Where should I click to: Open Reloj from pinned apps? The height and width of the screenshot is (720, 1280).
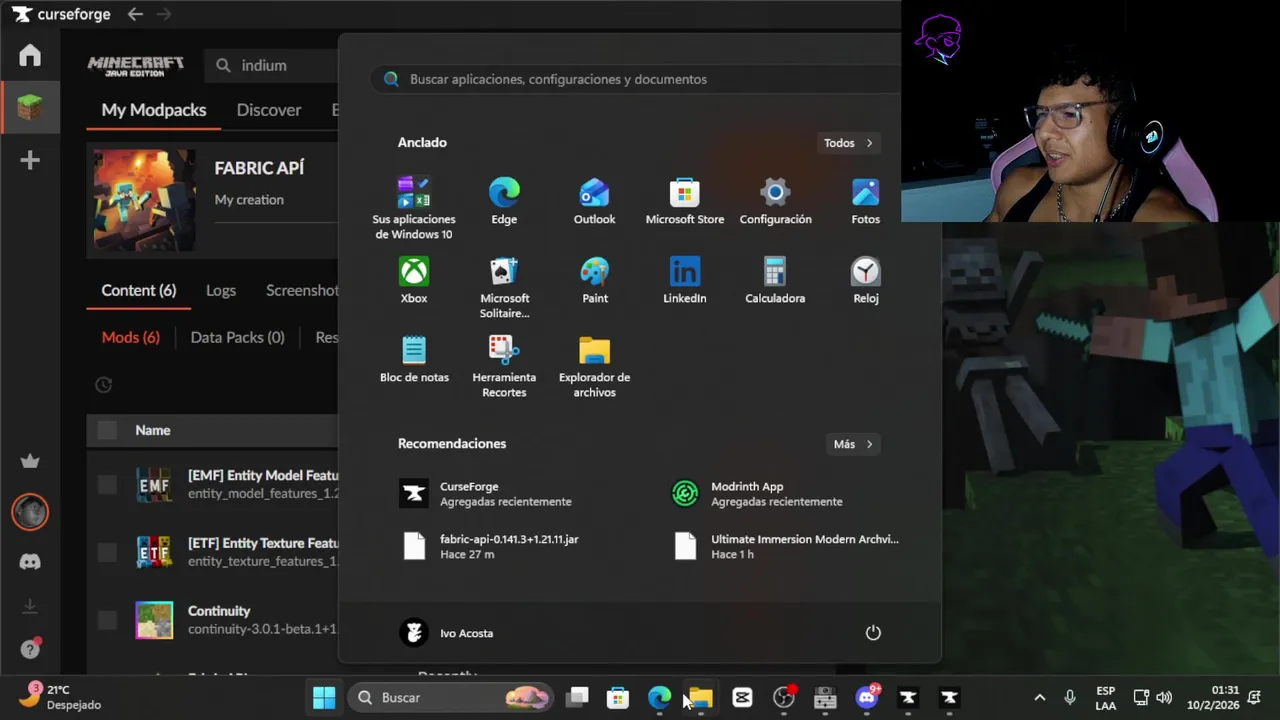865,280
